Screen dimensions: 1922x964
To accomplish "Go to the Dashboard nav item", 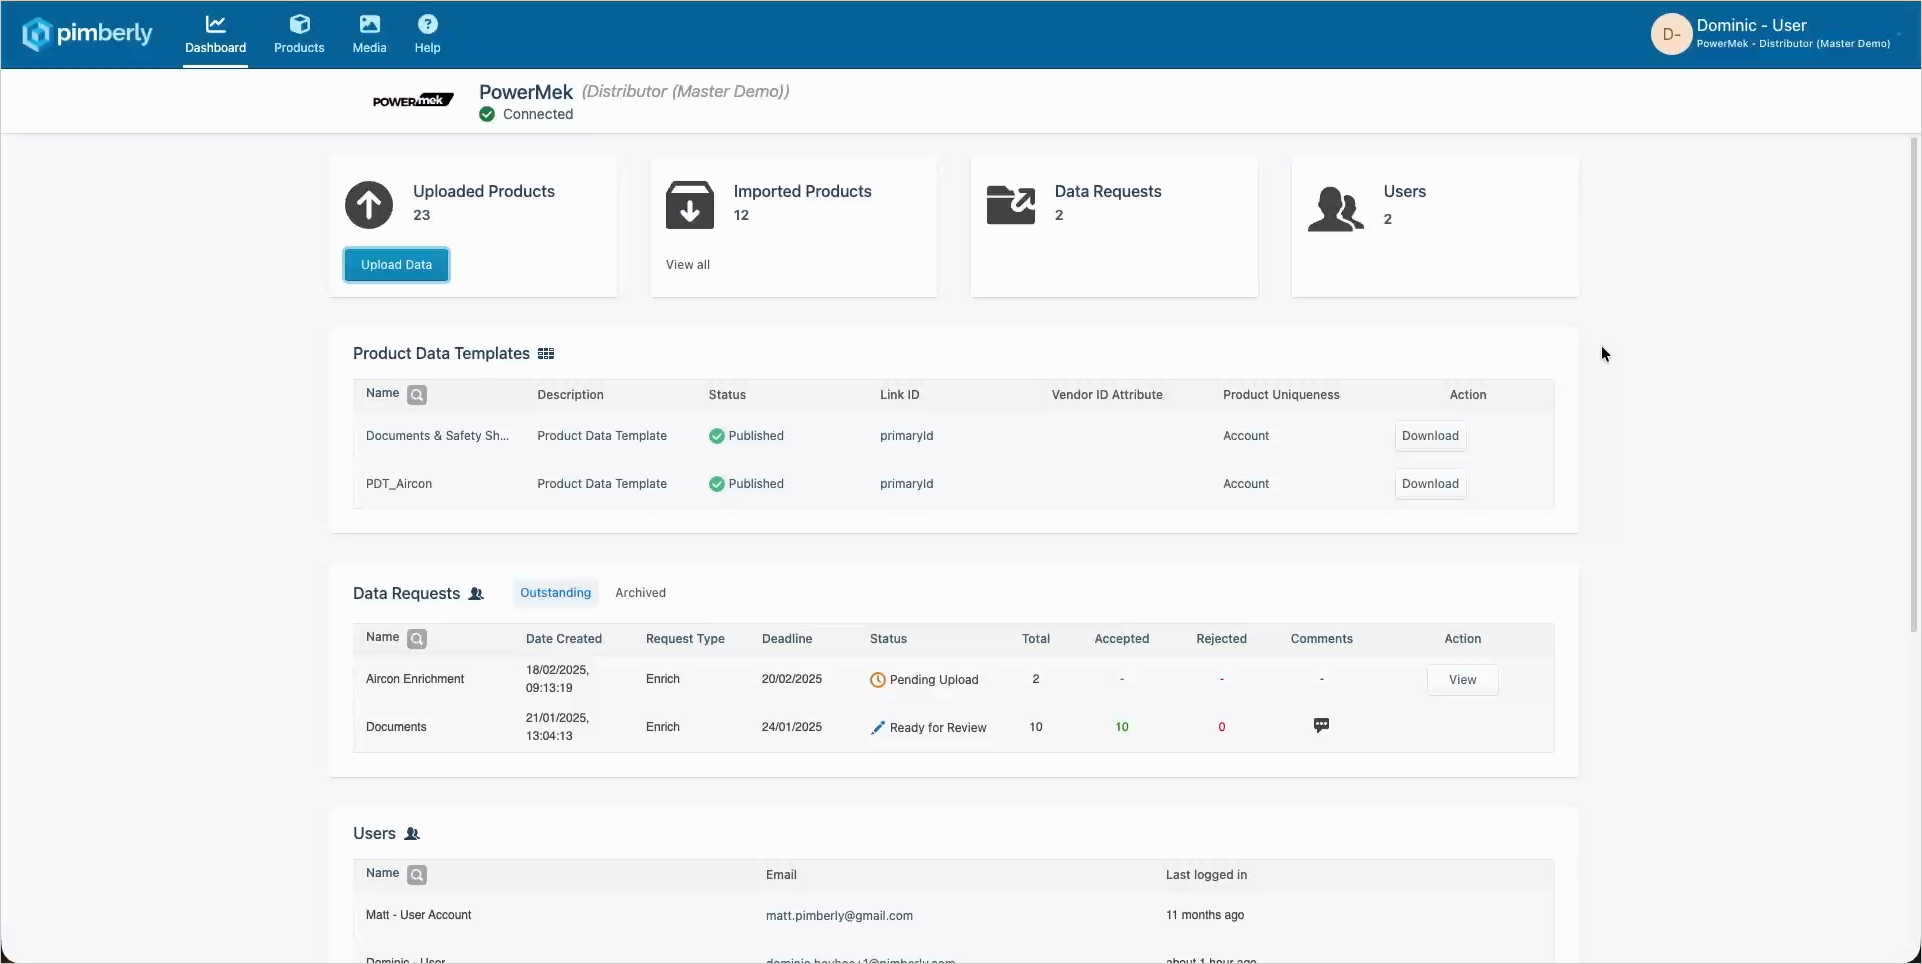I will point(215,34).
